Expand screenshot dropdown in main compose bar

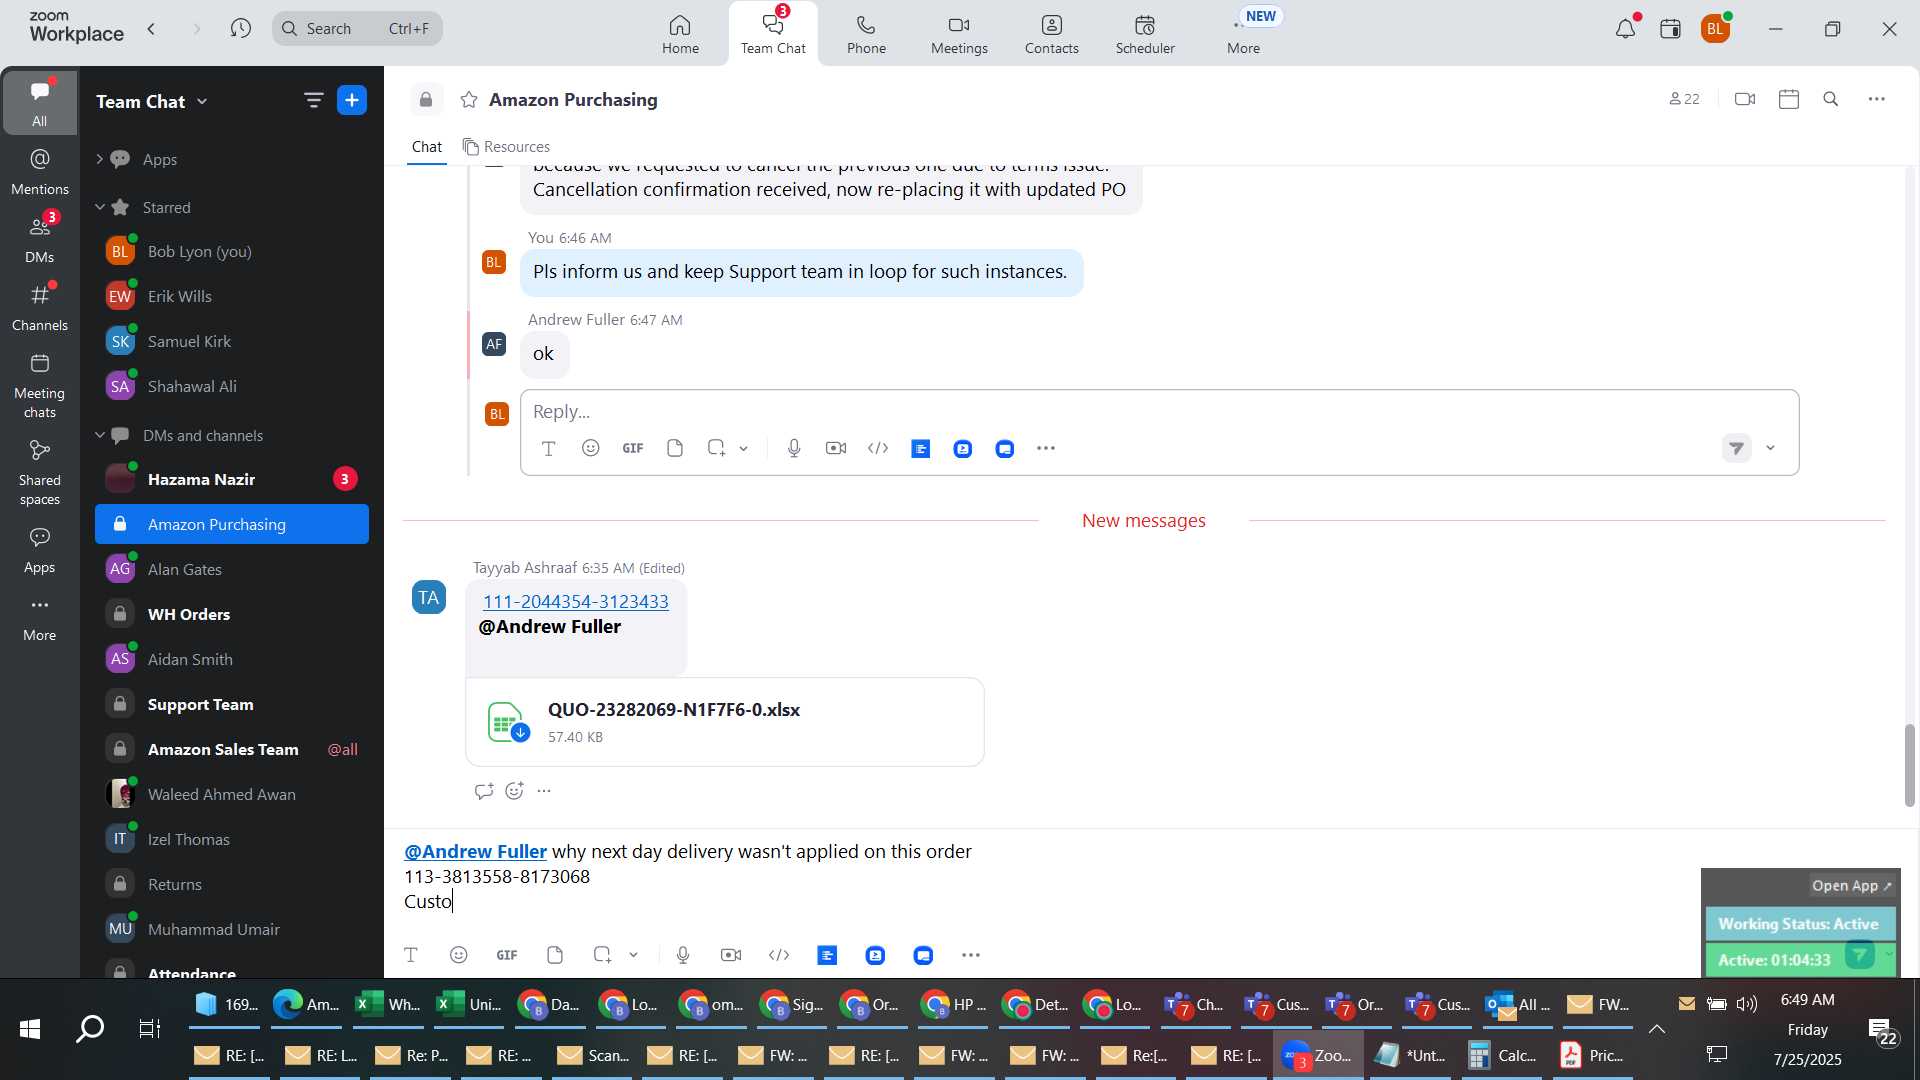tap(634, 956)
